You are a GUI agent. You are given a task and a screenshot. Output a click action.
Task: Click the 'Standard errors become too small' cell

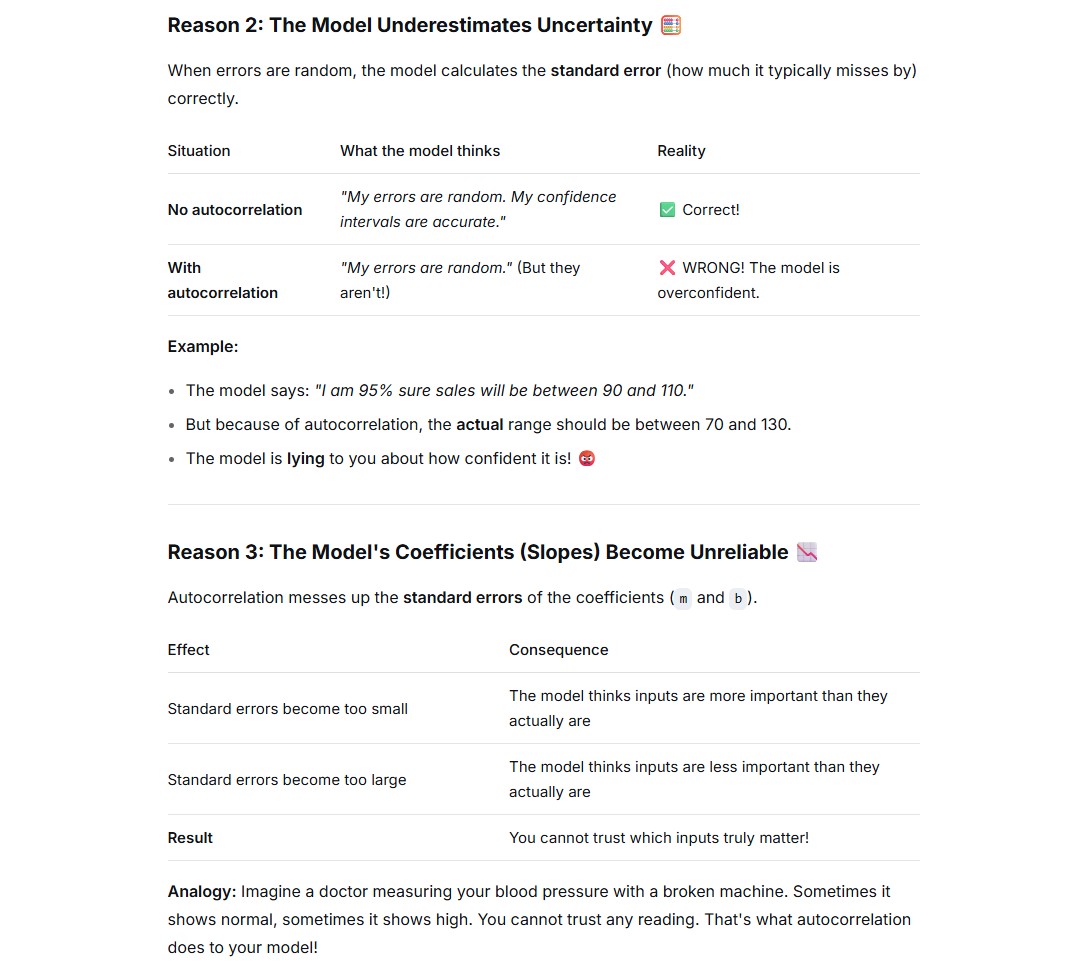[x=288, y=709]
